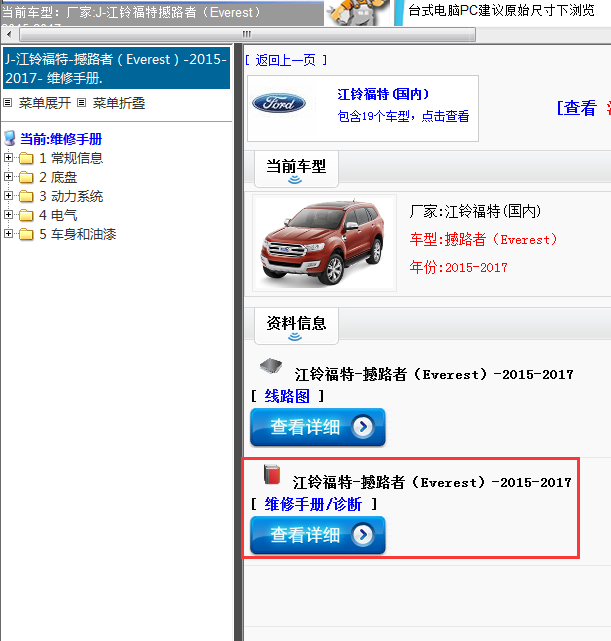Select '1 常规信息' tree item

(x=71, y=158)
